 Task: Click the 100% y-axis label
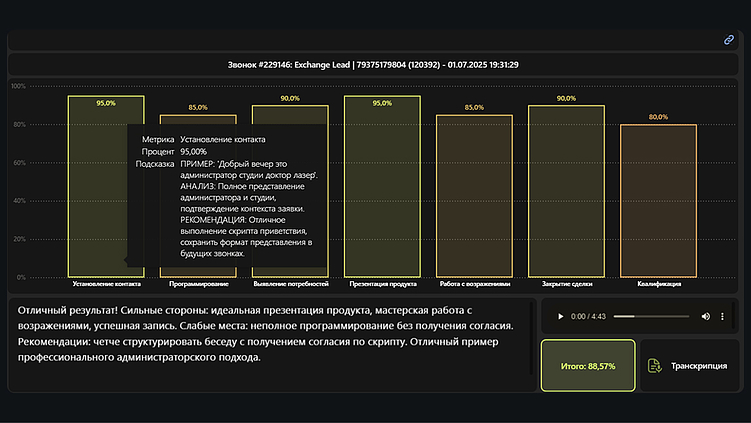[x=18, y=86]
